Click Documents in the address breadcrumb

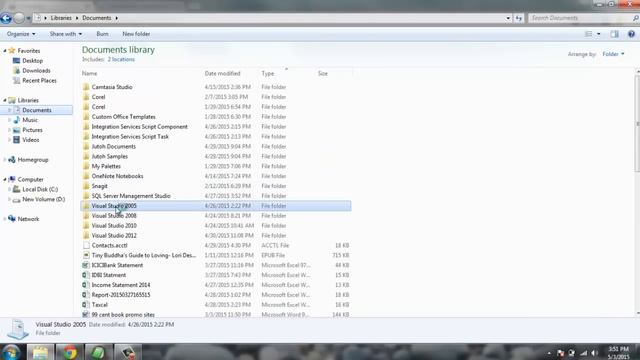click(x=97, y=18)
